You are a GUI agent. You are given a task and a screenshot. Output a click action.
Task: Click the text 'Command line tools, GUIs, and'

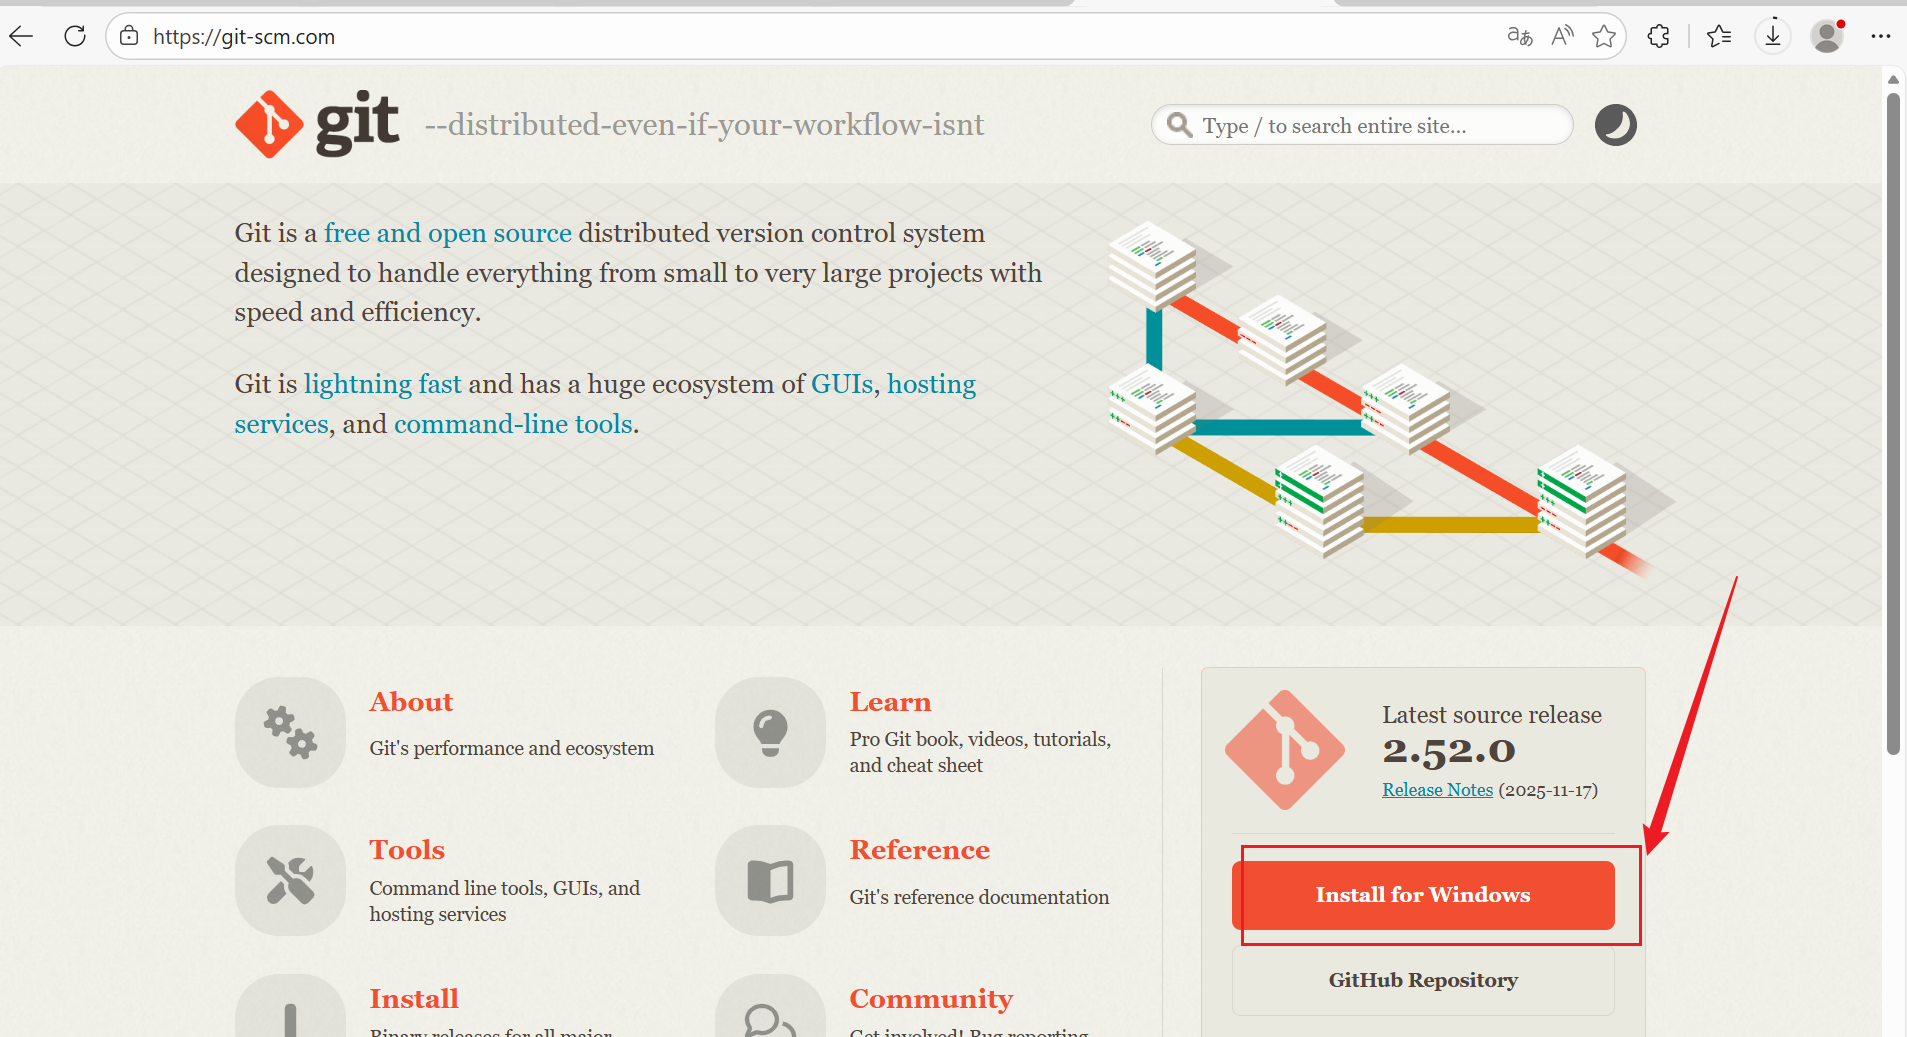[x=505, y=888]
